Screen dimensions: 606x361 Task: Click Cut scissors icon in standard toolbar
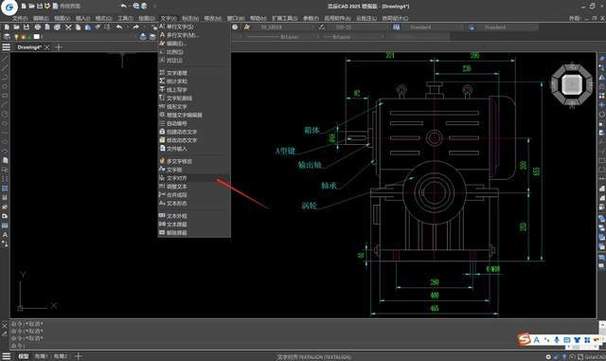(68, 27)
